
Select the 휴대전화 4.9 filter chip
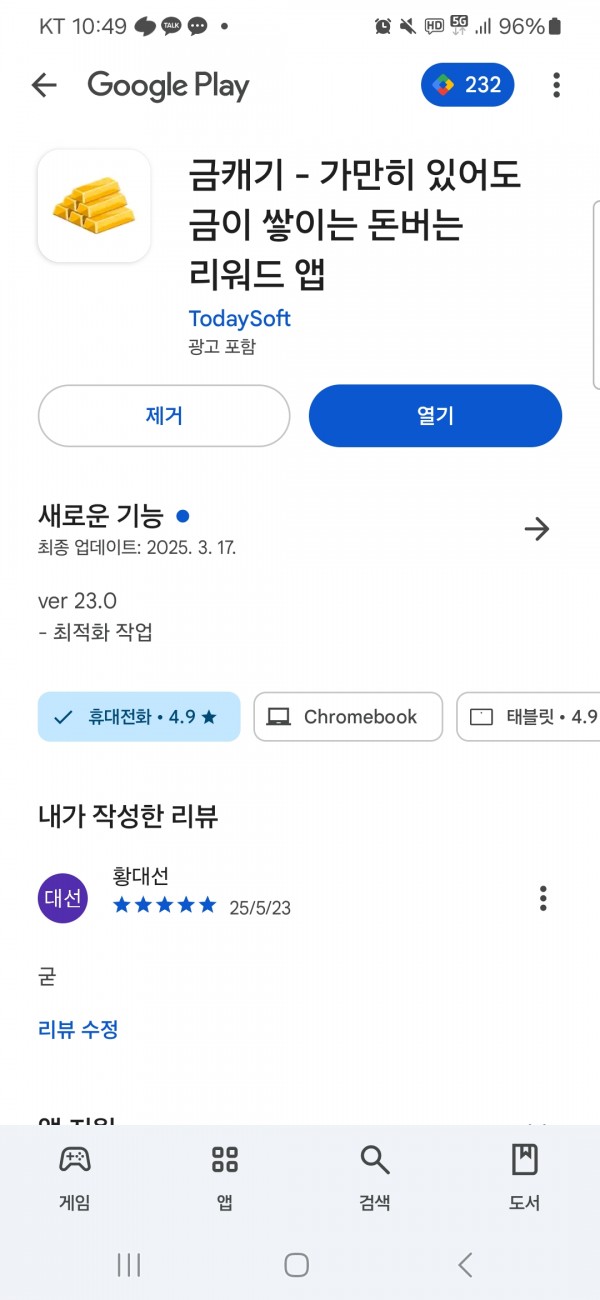[x=139, y=717]
